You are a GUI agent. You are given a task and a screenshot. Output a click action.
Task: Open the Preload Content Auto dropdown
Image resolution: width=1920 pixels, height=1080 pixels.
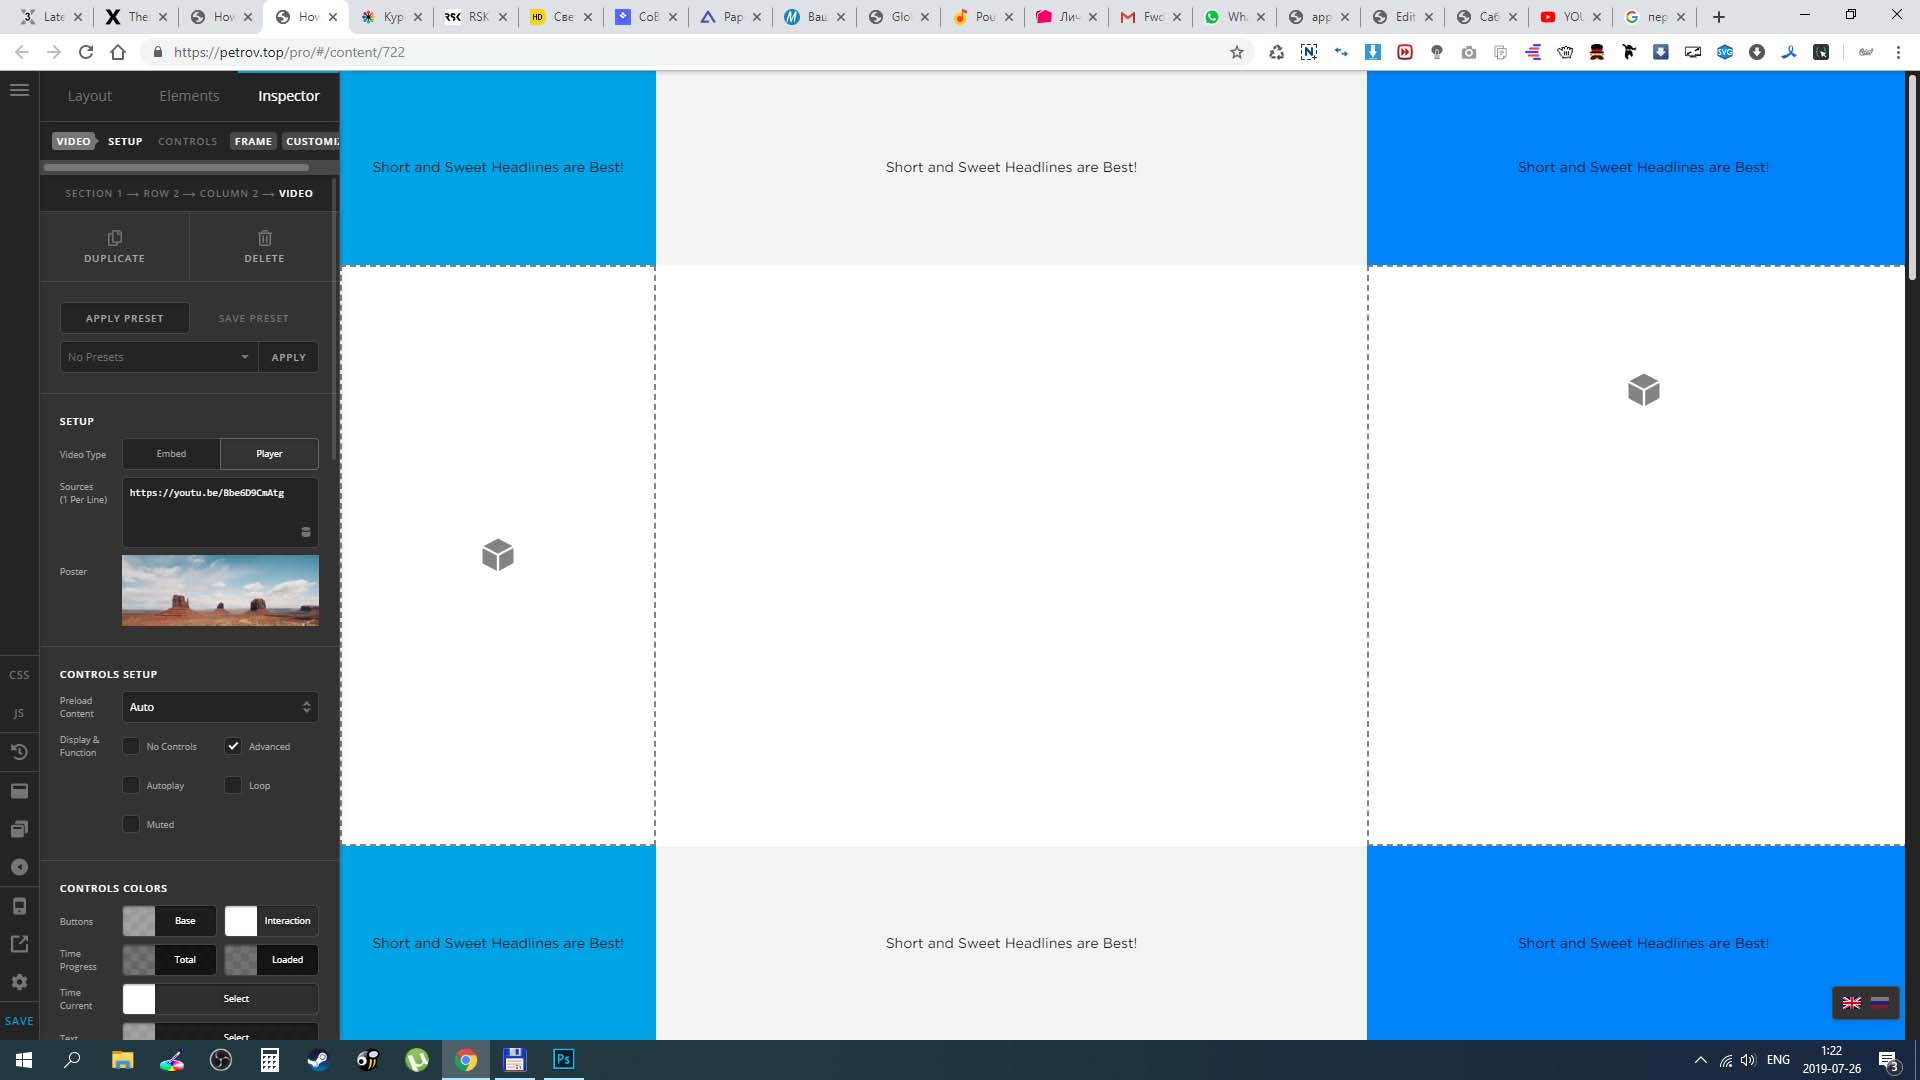(220, 707)
